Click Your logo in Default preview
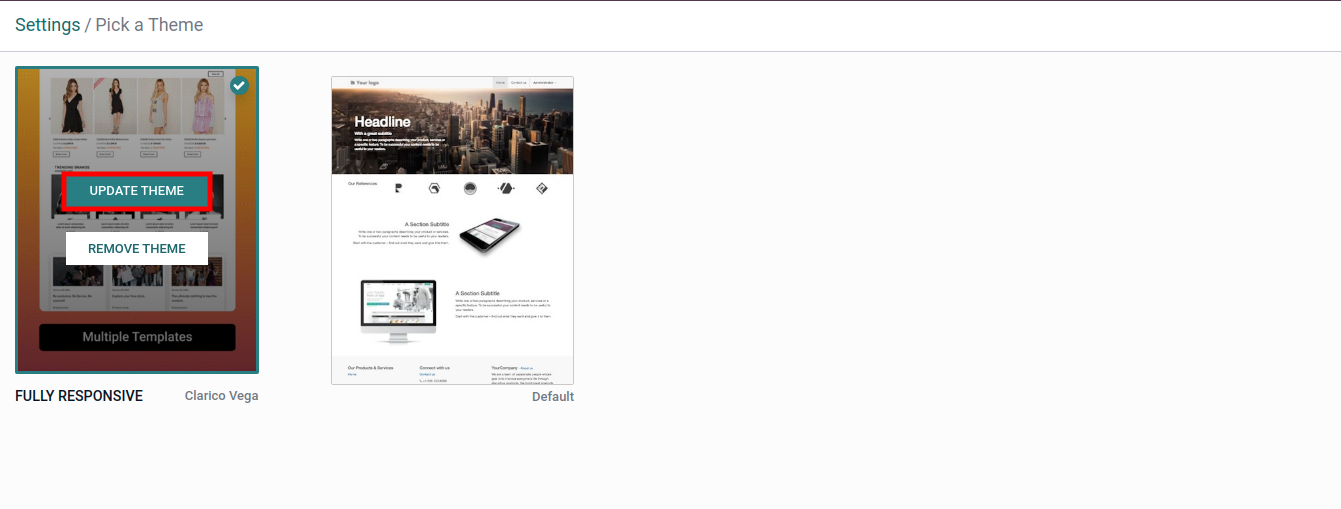 365,83
